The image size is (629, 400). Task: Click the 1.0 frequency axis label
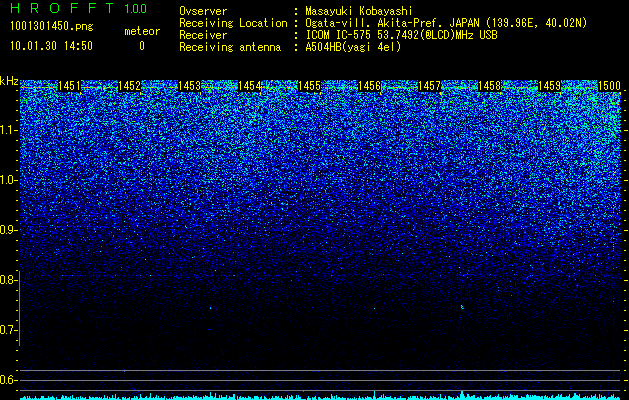8,180
